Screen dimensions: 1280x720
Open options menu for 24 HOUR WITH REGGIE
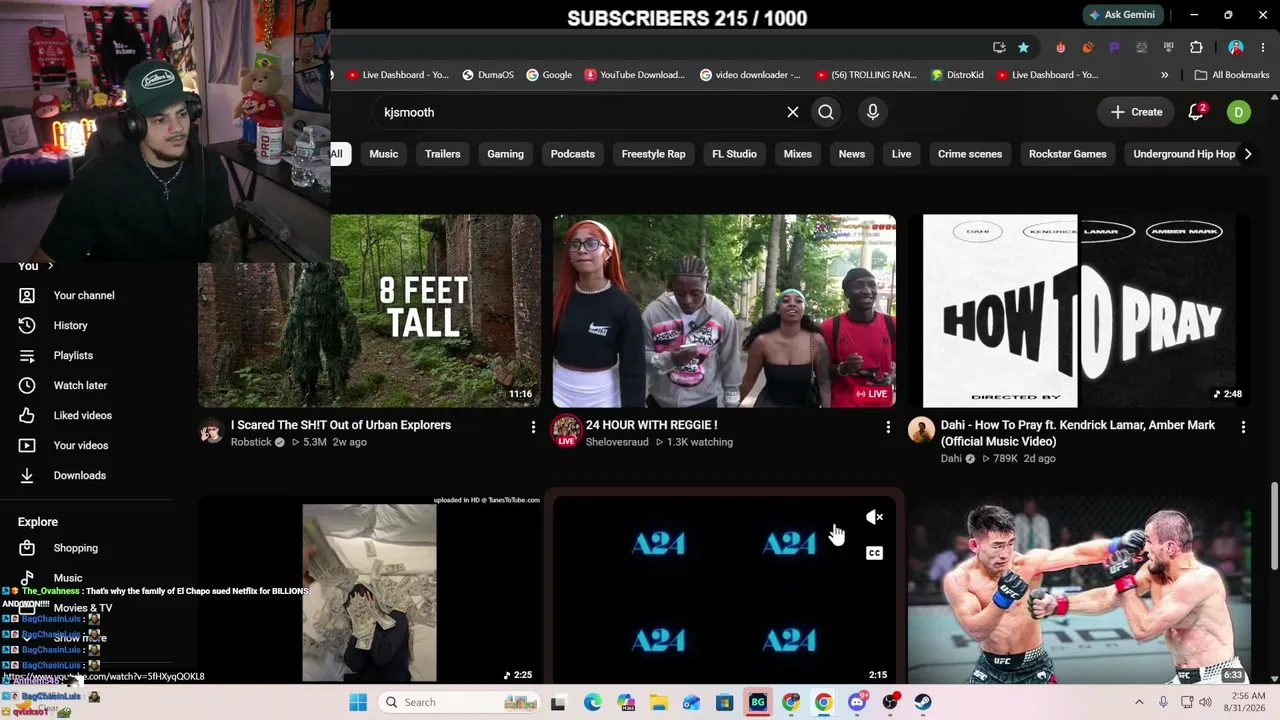[888, 427]
